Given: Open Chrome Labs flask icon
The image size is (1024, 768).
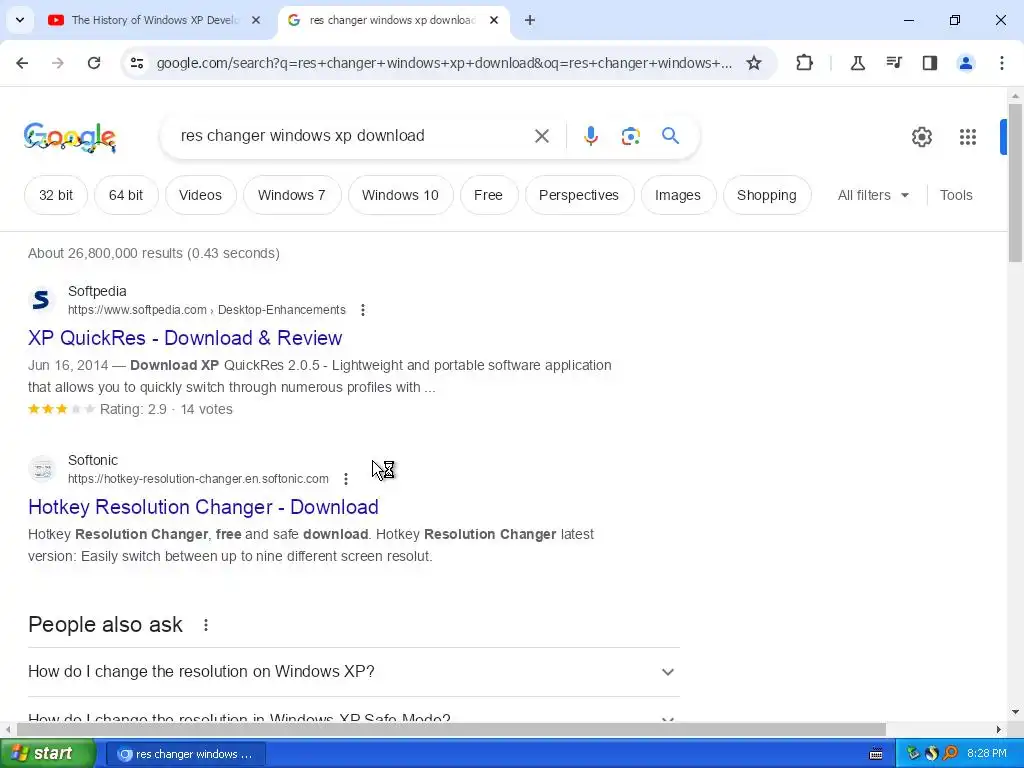Looking at the screenshot, I should tap(857, 63).
